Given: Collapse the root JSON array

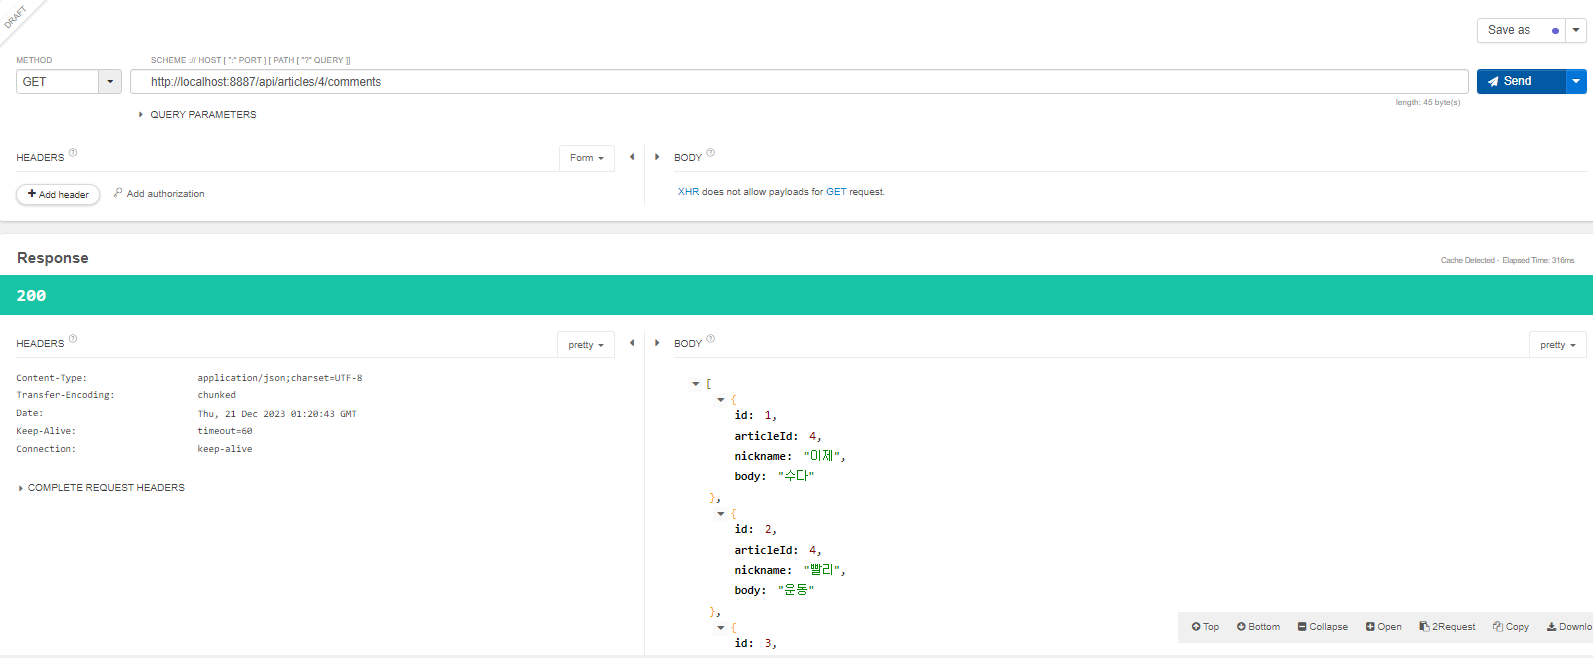Looking at the screenshot, I should tap(696, 384).
